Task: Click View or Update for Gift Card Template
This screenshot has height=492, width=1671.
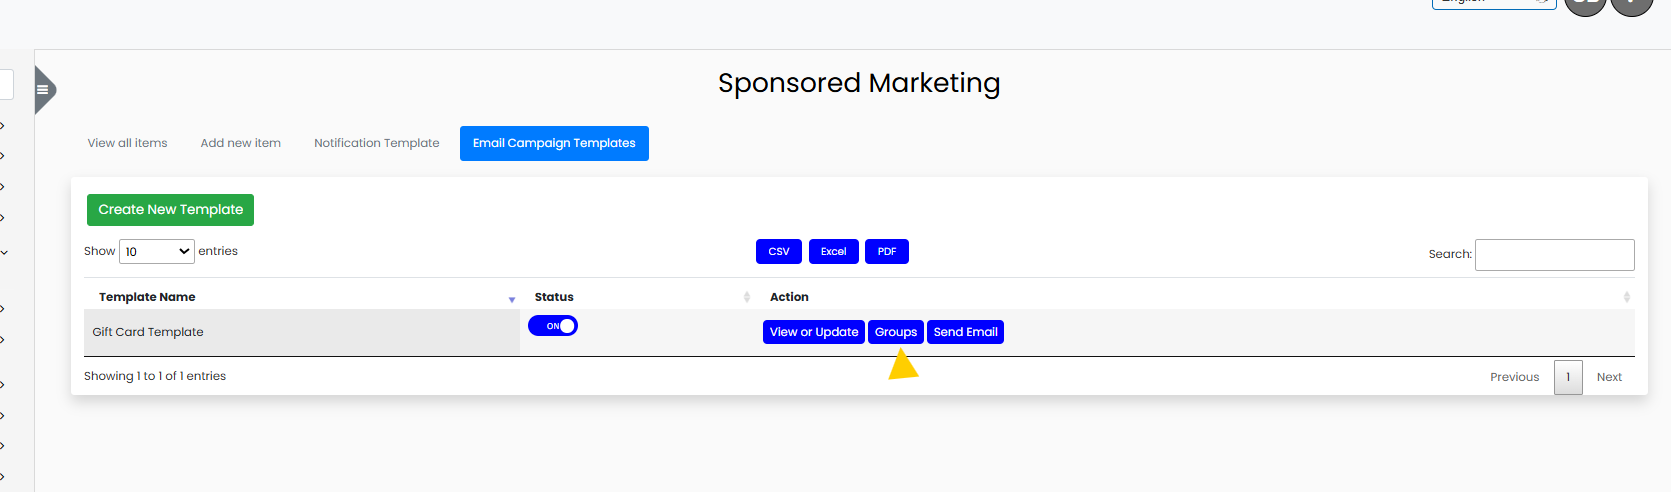Action: coord(814,332)
